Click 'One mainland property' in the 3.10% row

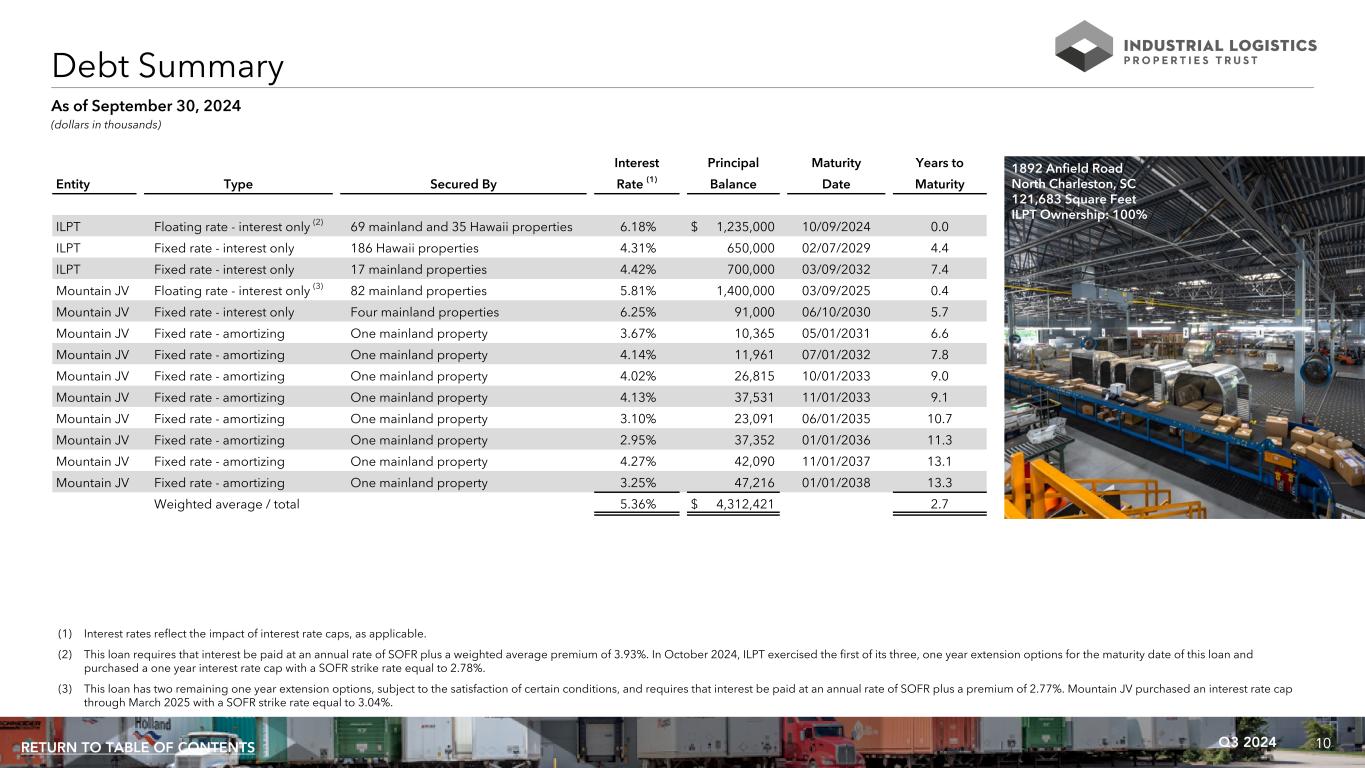tap(419, 419)
